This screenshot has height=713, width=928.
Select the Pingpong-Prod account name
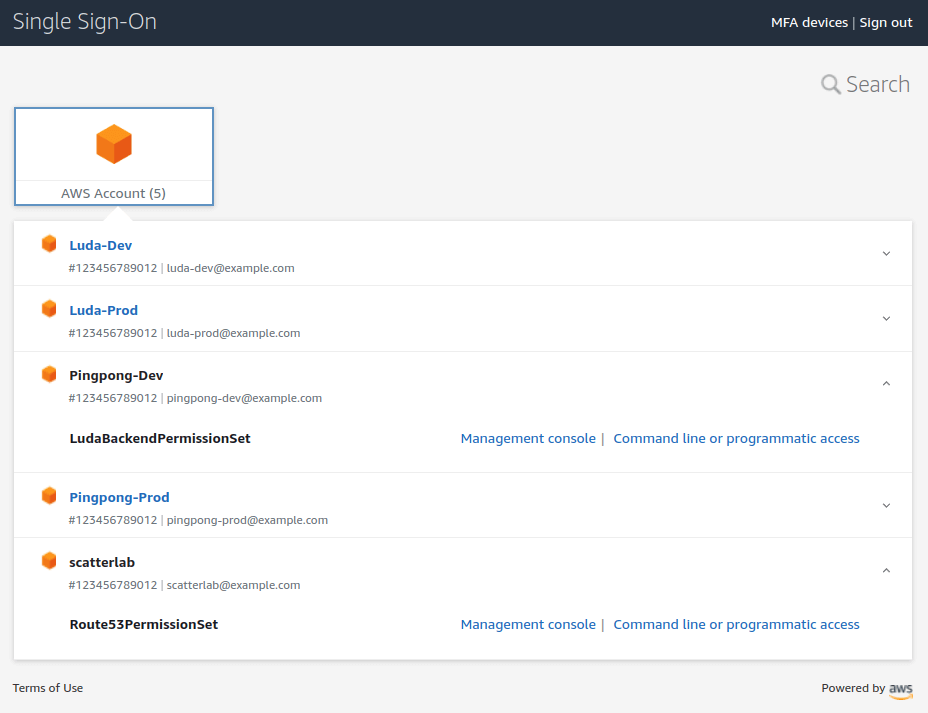(119, 497)
